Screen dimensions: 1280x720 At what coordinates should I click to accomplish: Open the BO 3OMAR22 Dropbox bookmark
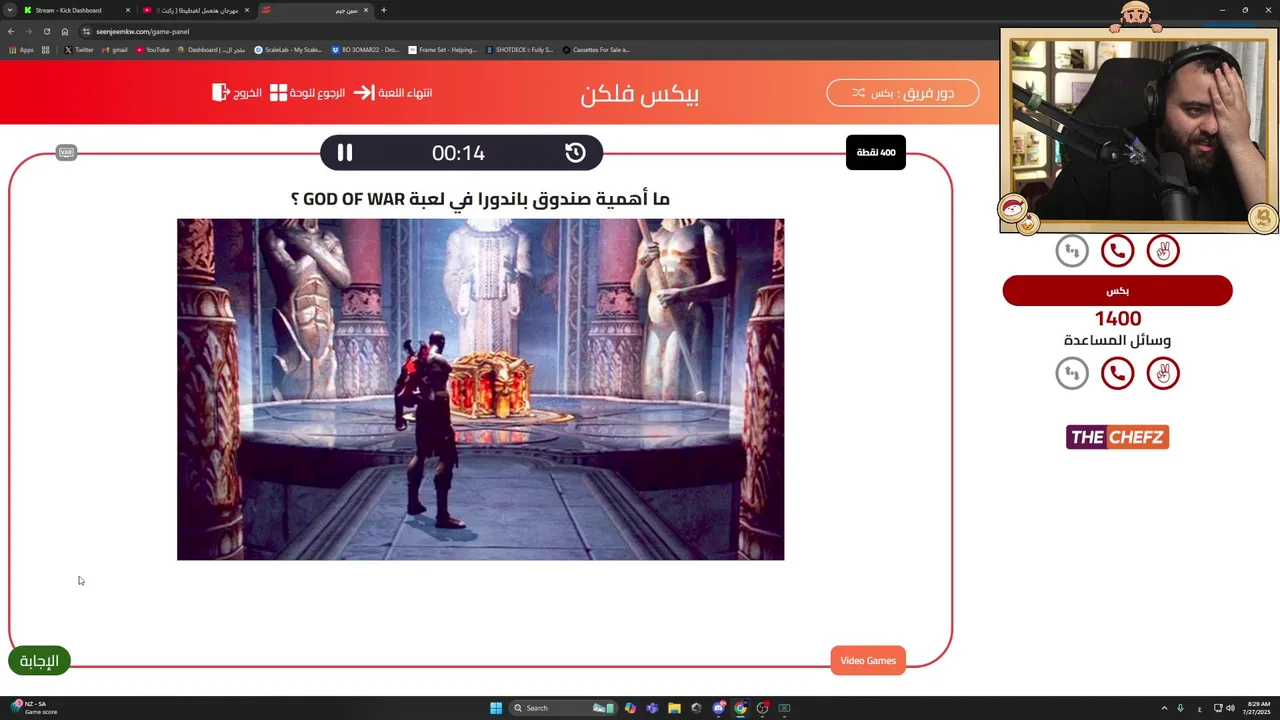click(x=366, y=49)
